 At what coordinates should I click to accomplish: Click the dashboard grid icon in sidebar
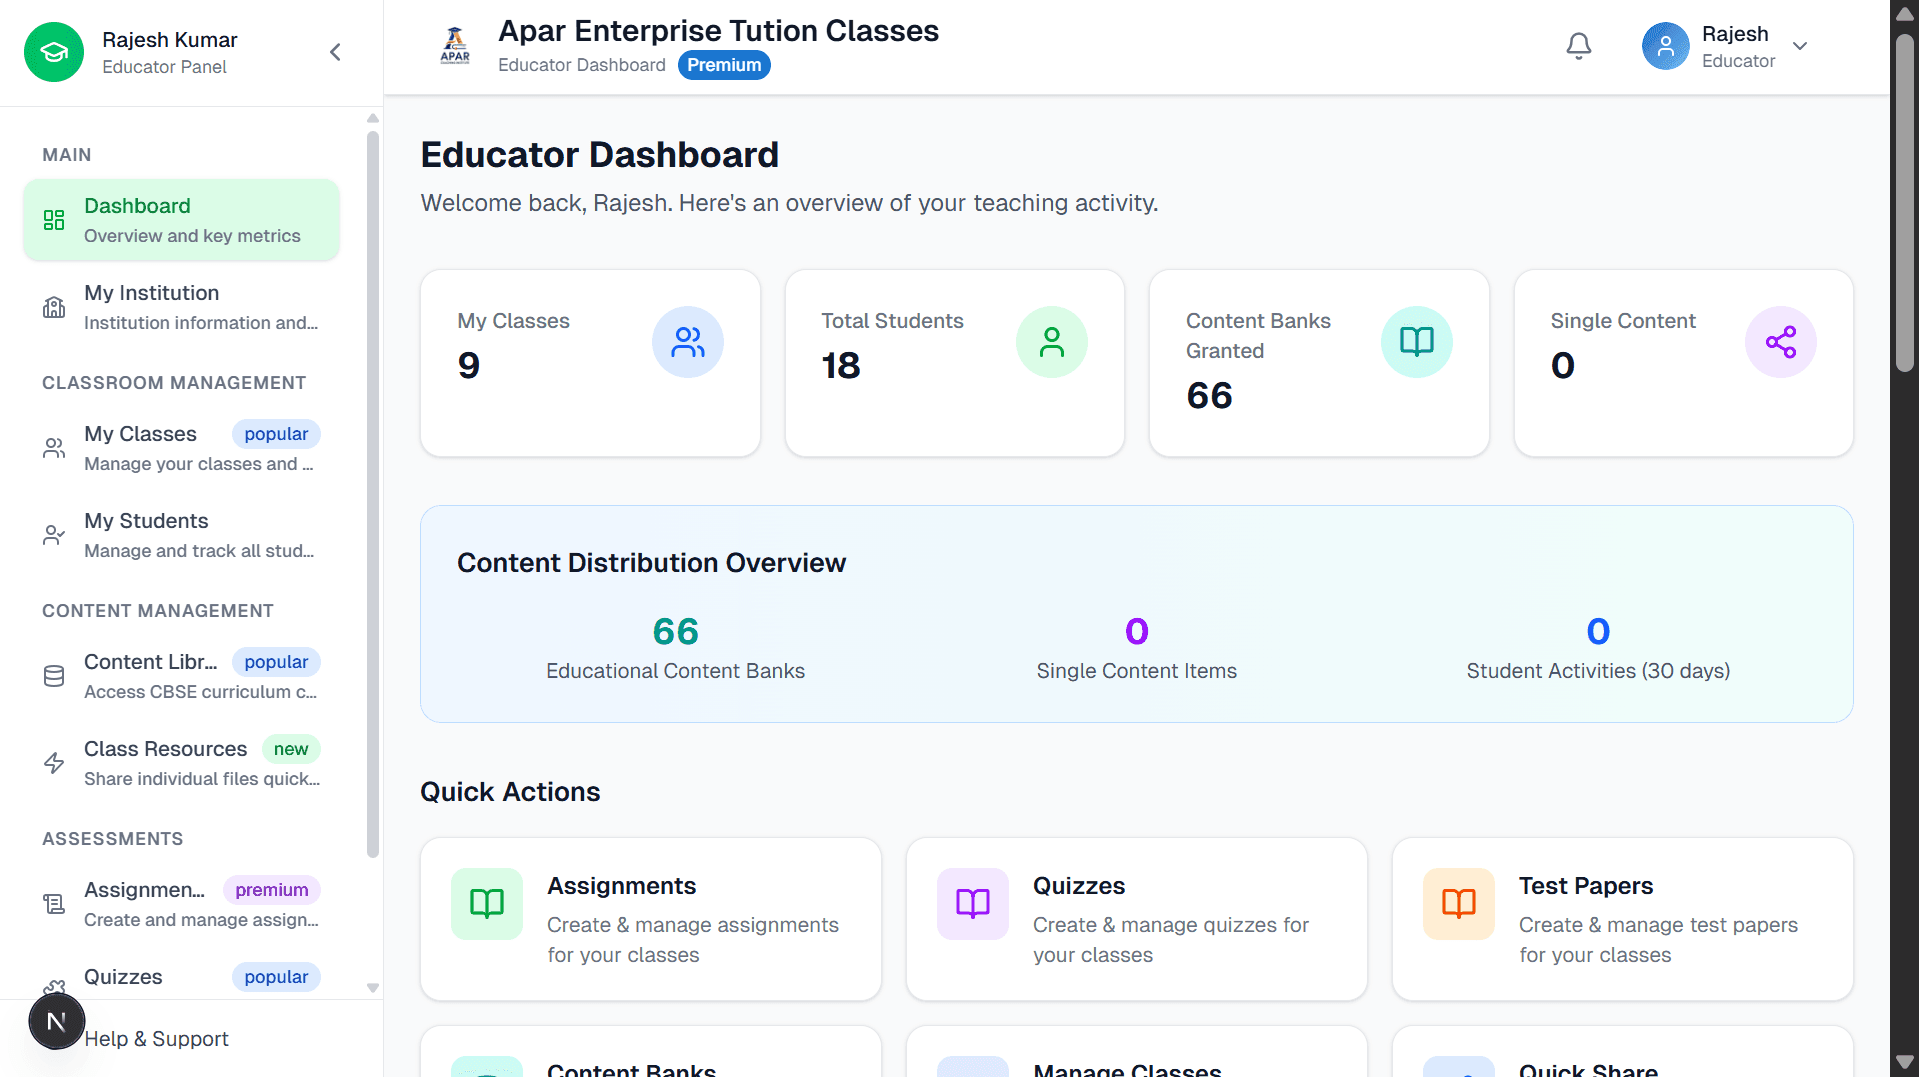coord(54,220)
